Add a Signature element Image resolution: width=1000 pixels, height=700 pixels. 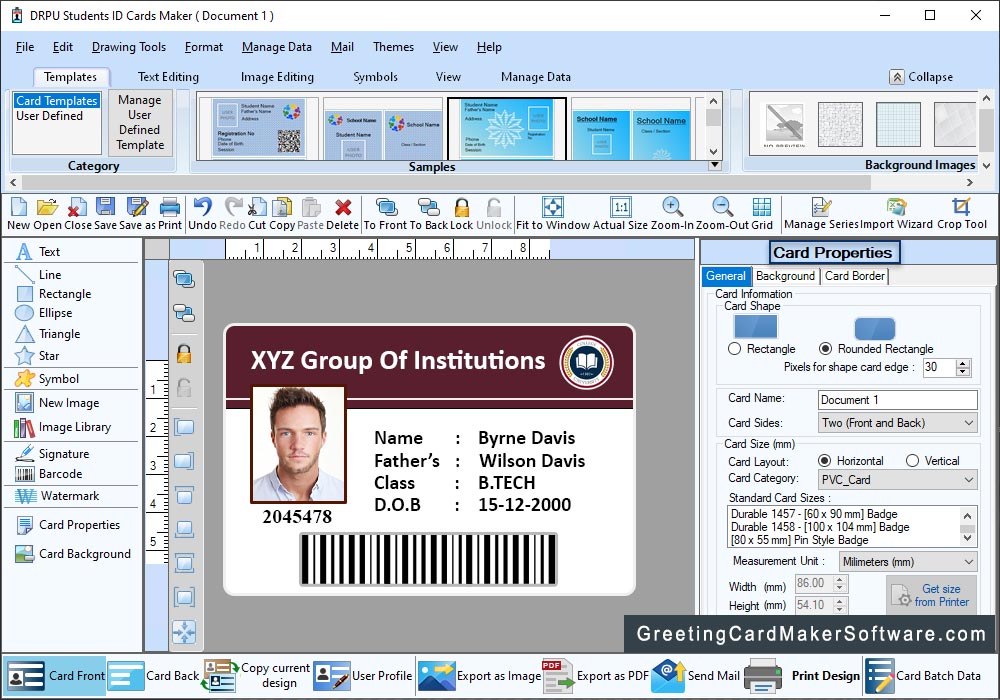[52, 454]
